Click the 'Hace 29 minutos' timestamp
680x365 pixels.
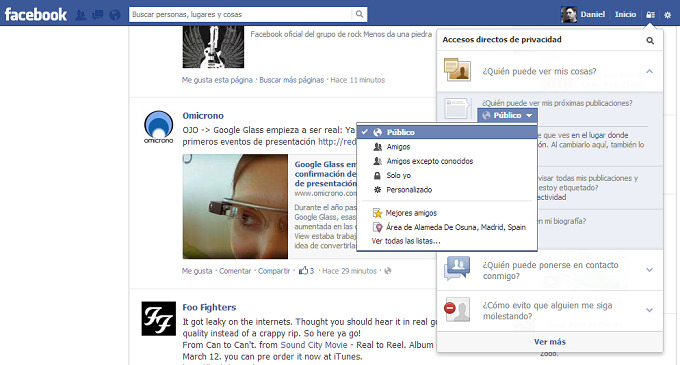(349, 271)
